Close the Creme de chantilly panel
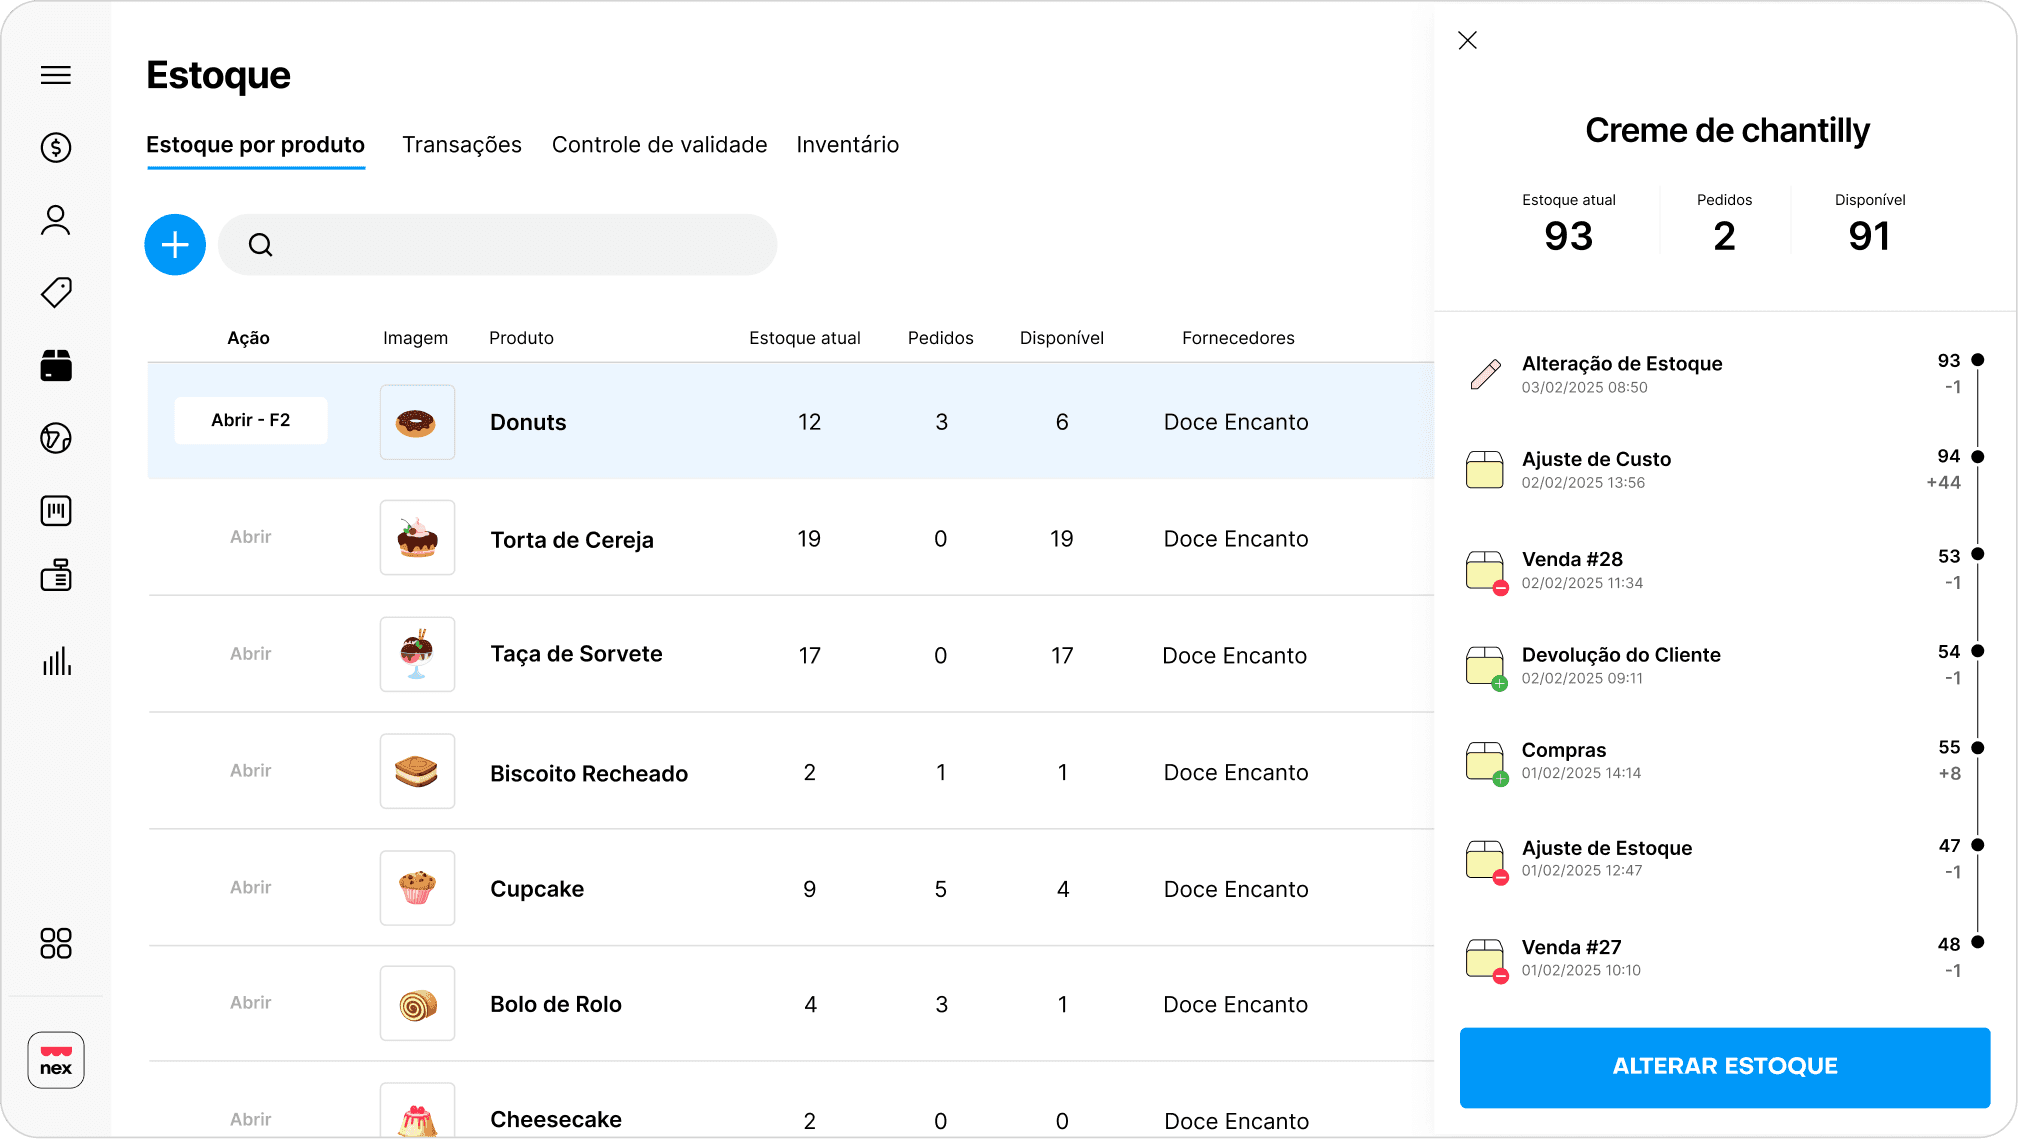Viewport: 2018px width, 1139px height. (x=1467, y=41)
